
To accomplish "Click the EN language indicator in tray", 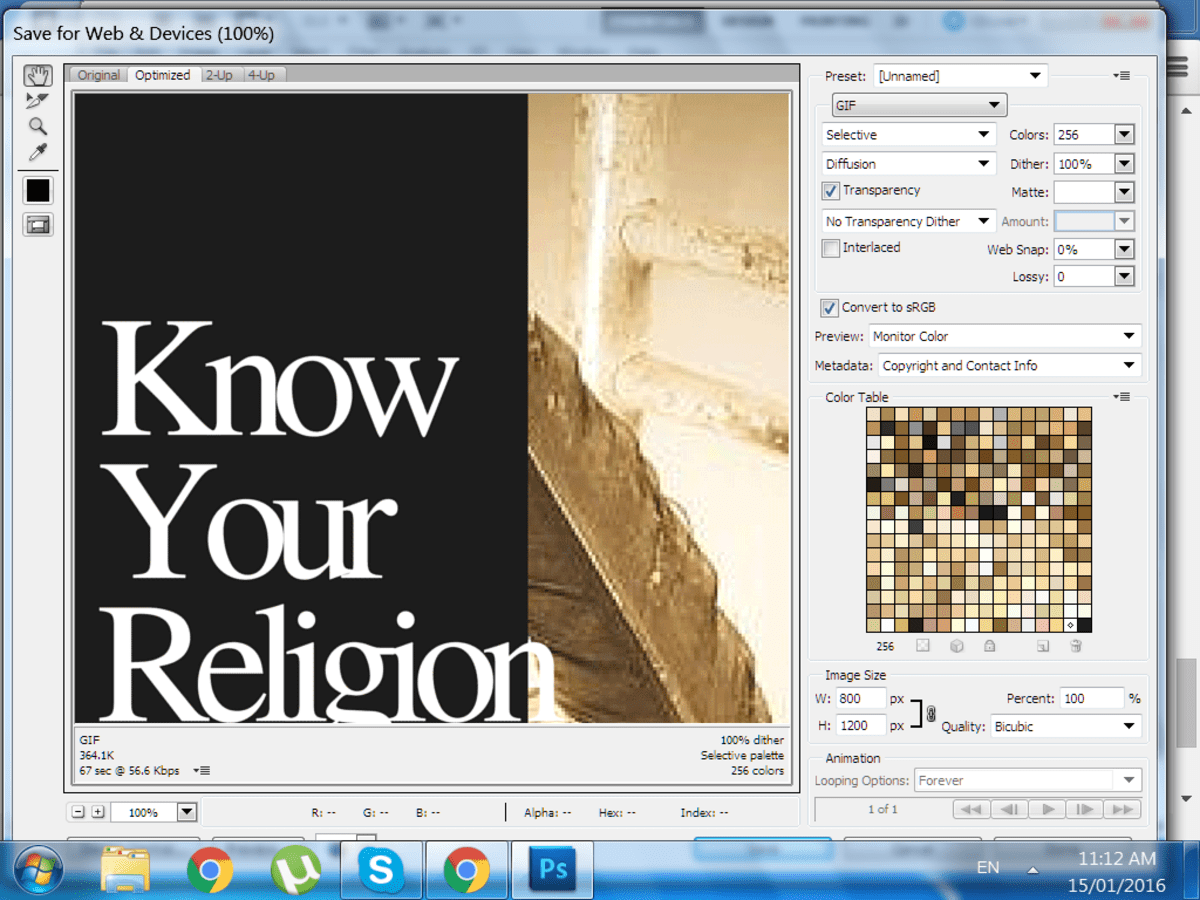I will (x=988, y=868).
